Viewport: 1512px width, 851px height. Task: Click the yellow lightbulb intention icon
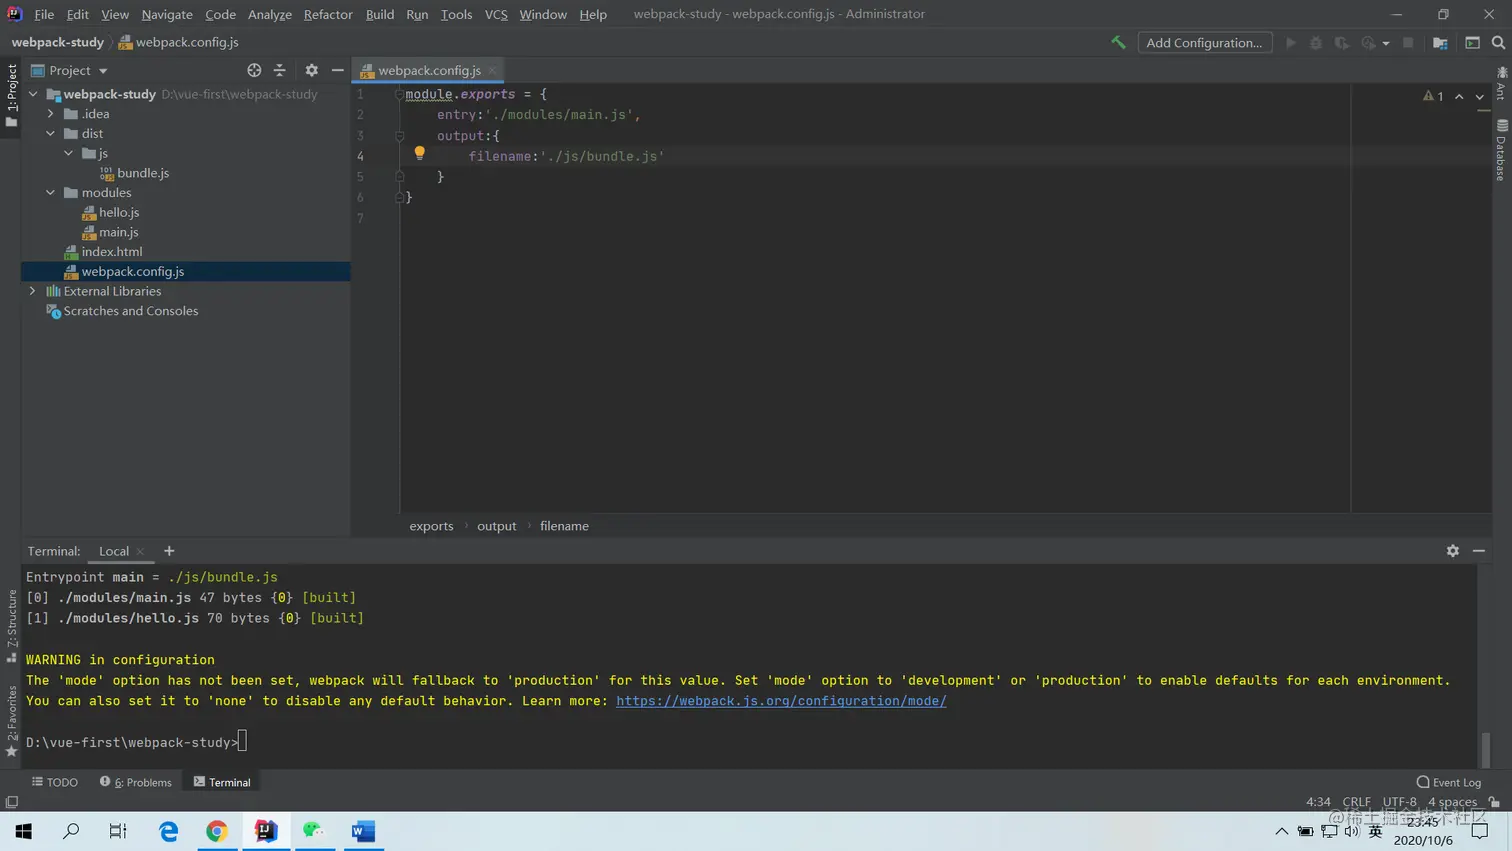click(420, 154)
